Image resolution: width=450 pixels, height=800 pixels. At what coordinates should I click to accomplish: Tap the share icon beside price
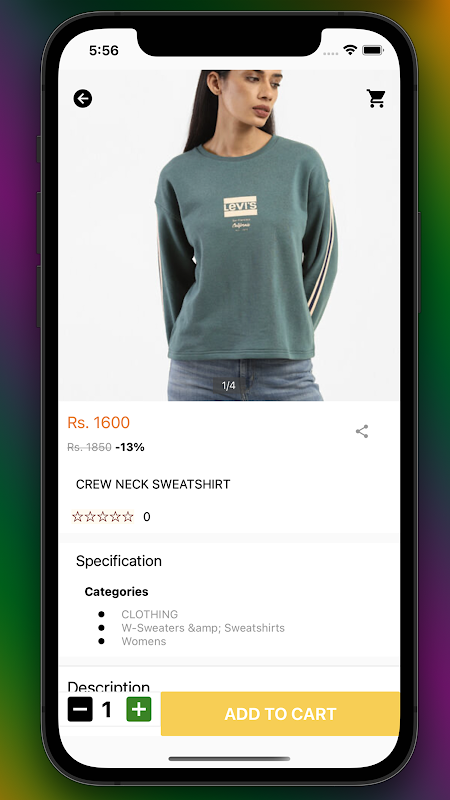coord(362,431)
